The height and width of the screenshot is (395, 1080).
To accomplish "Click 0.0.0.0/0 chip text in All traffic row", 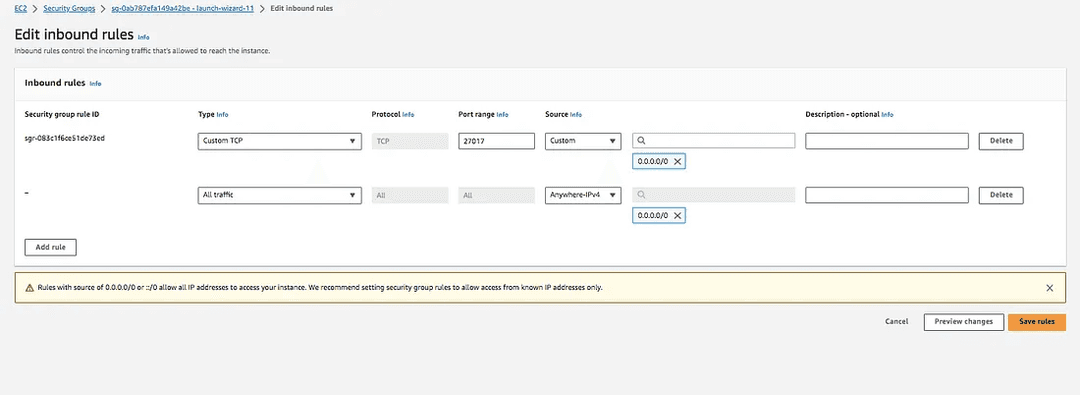I will tap(653, 216).
